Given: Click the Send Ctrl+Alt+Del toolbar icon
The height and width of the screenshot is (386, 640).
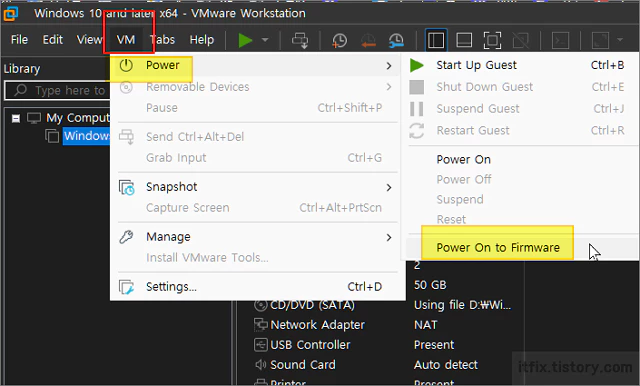Looking at the screenshot, I should pos(300,40).
